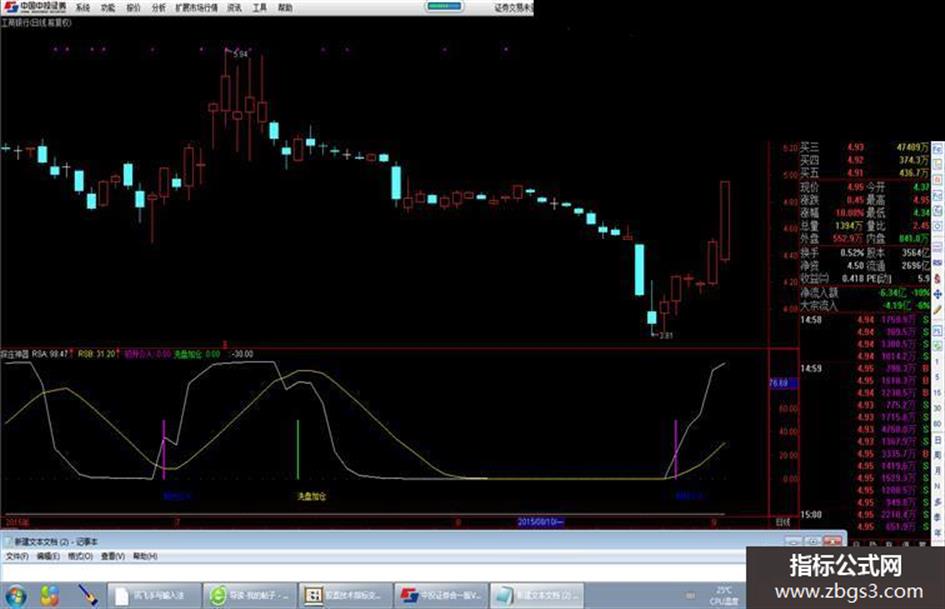This screenshot has width=945, height=609.
Task: Select weekly 周 period in sidebar
Action: (x=938, y=456)
